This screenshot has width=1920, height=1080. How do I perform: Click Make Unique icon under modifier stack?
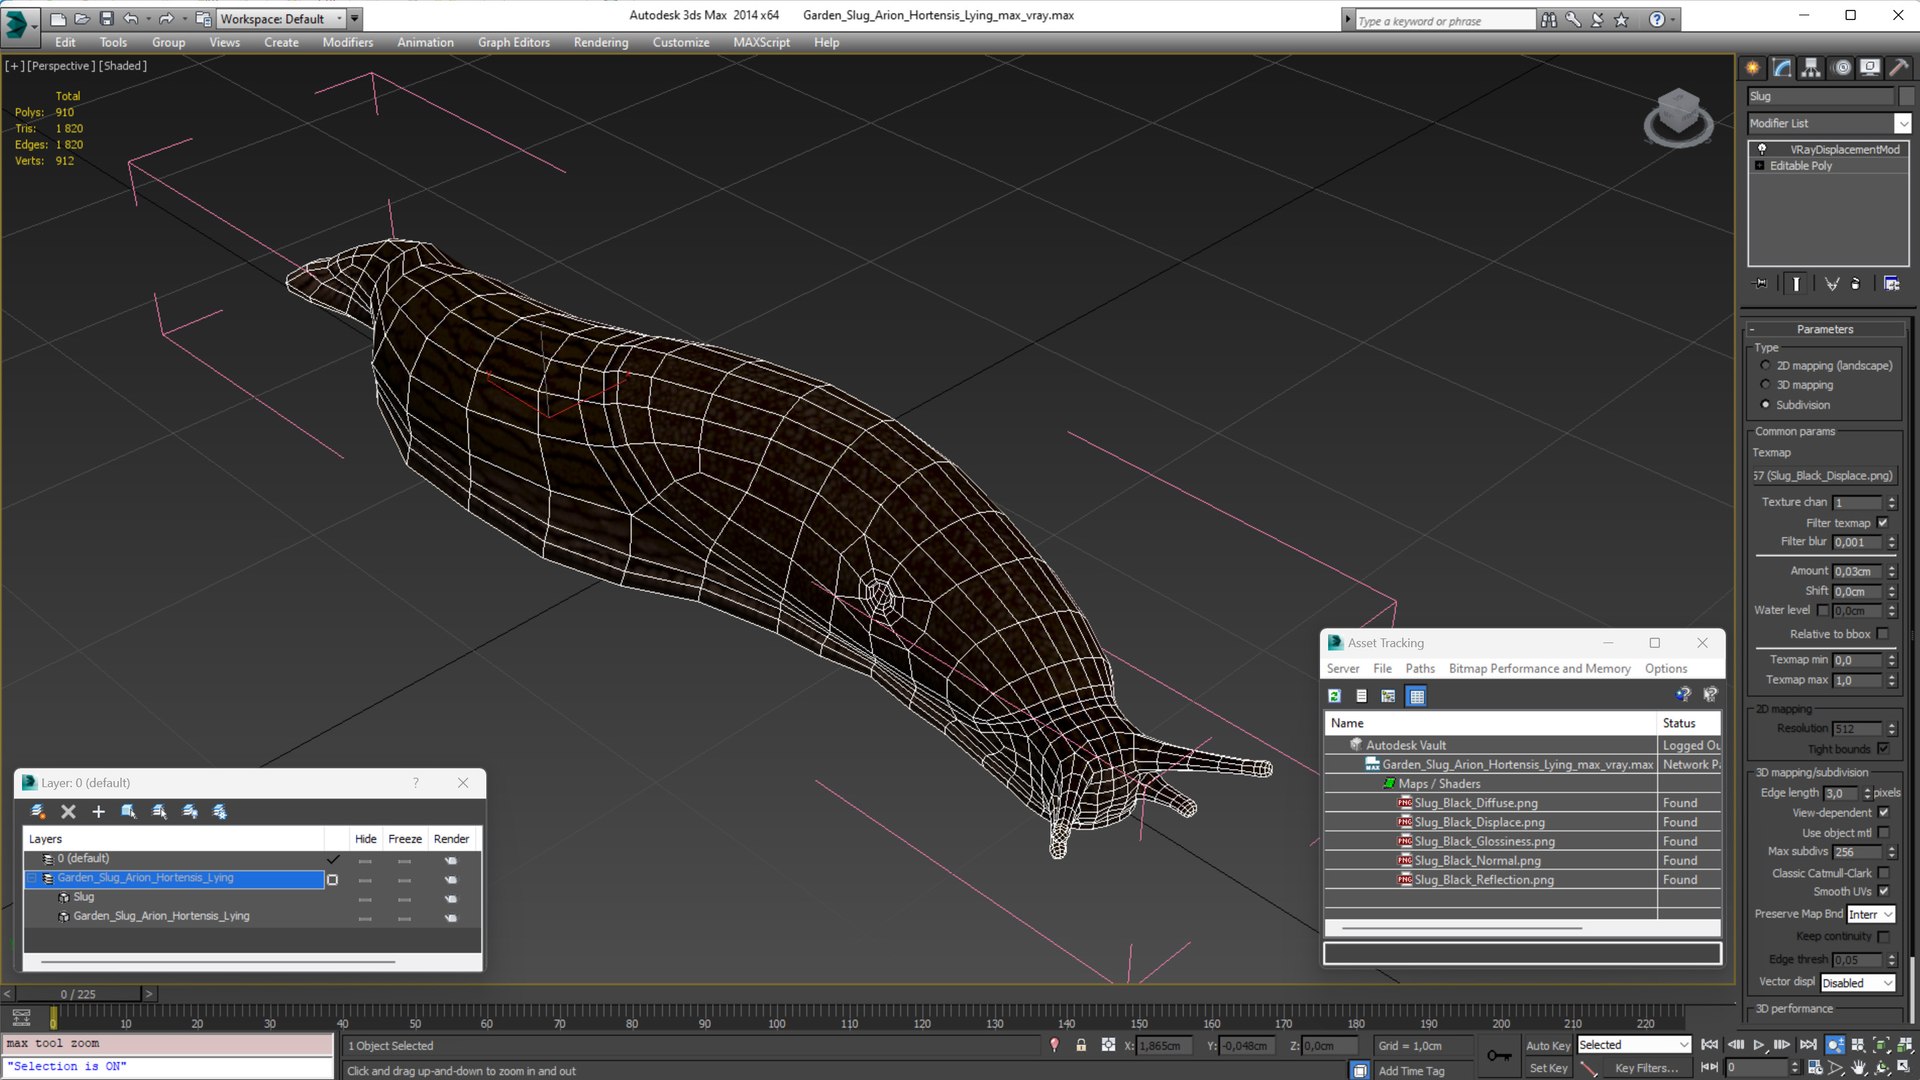point(1832,284)
